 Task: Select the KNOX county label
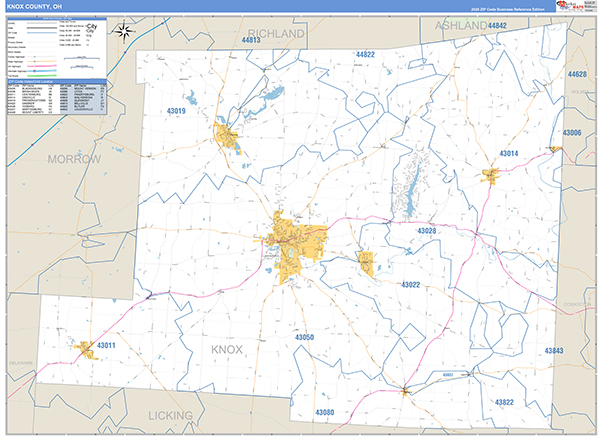pos(227,349)
